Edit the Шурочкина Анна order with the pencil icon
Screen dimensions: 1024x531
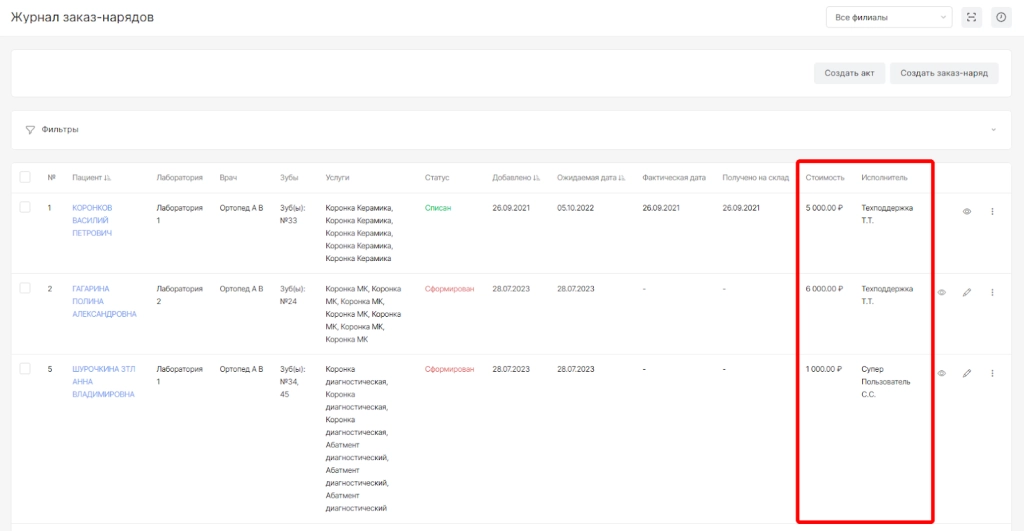[967, 373]
